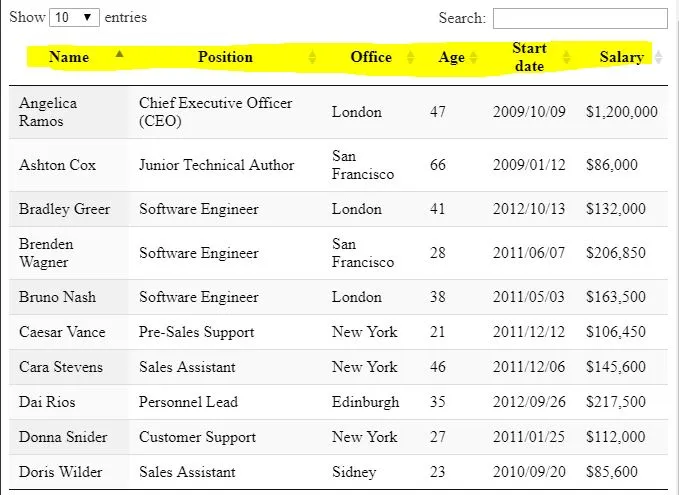The height and width of the screenshot is (495, 679).
Task: Click Donna Snider's age value 27
Action: coord(438,437)
